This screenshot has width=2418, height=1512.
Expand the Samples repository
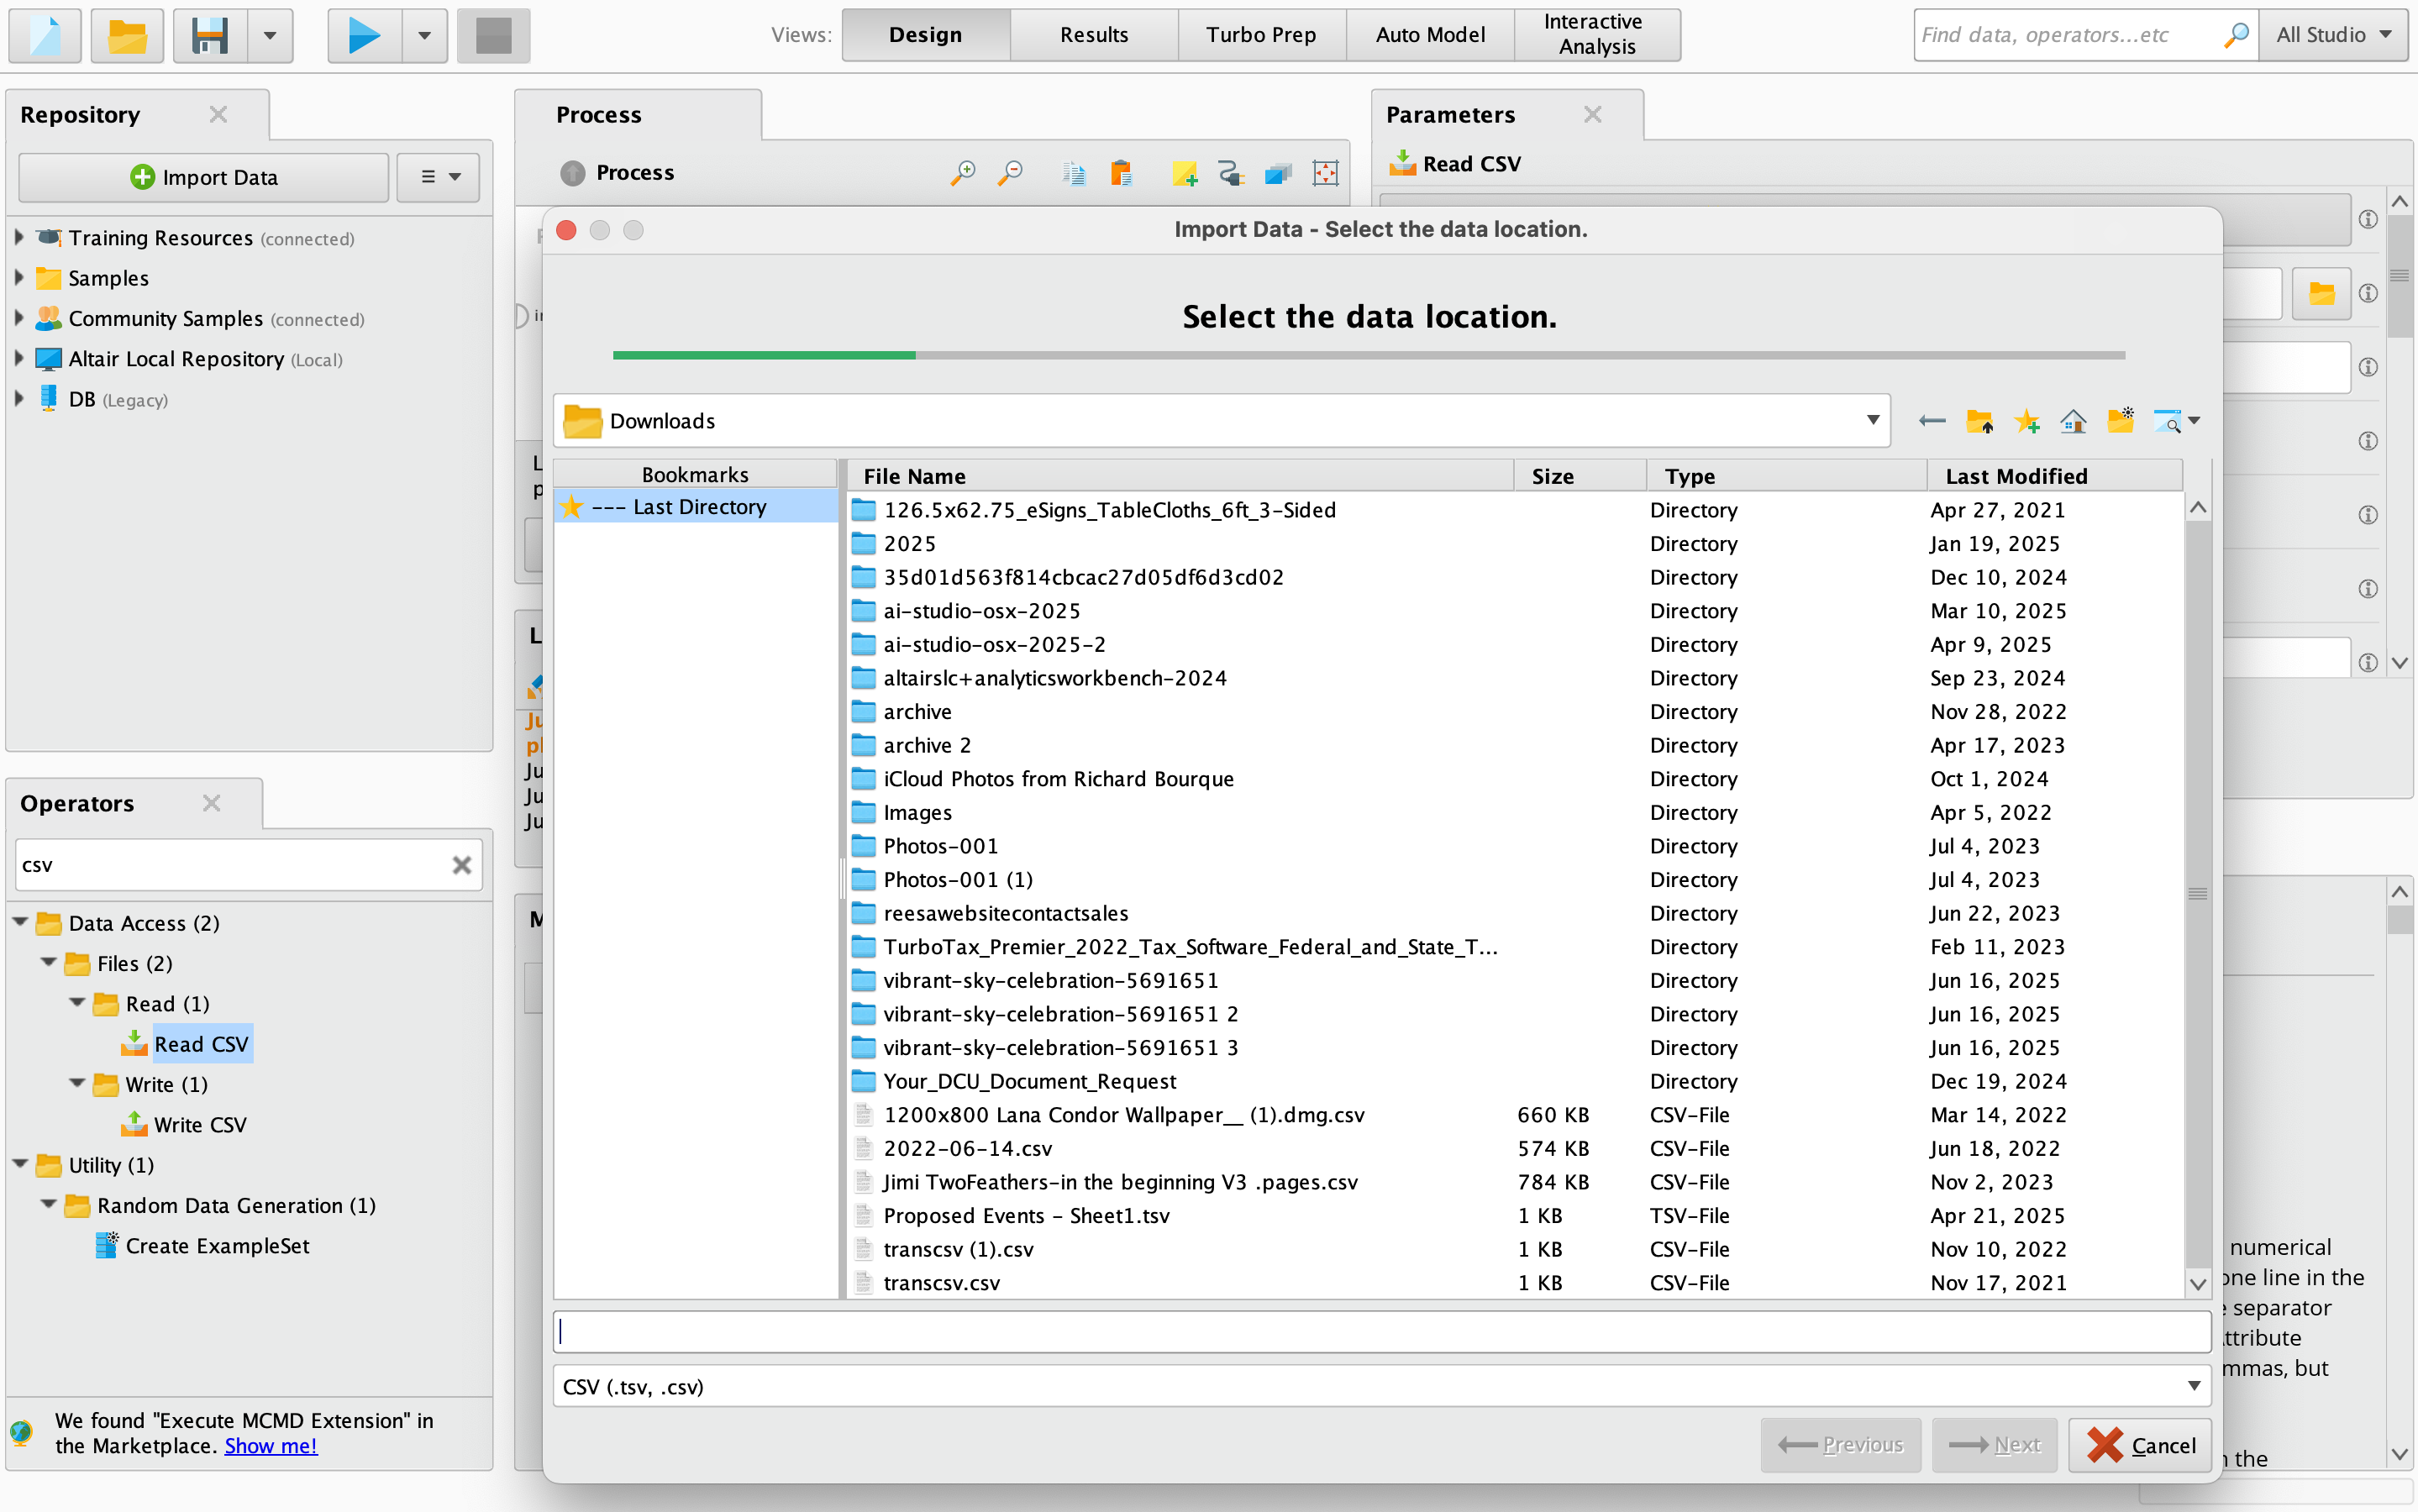pos(19,278)
